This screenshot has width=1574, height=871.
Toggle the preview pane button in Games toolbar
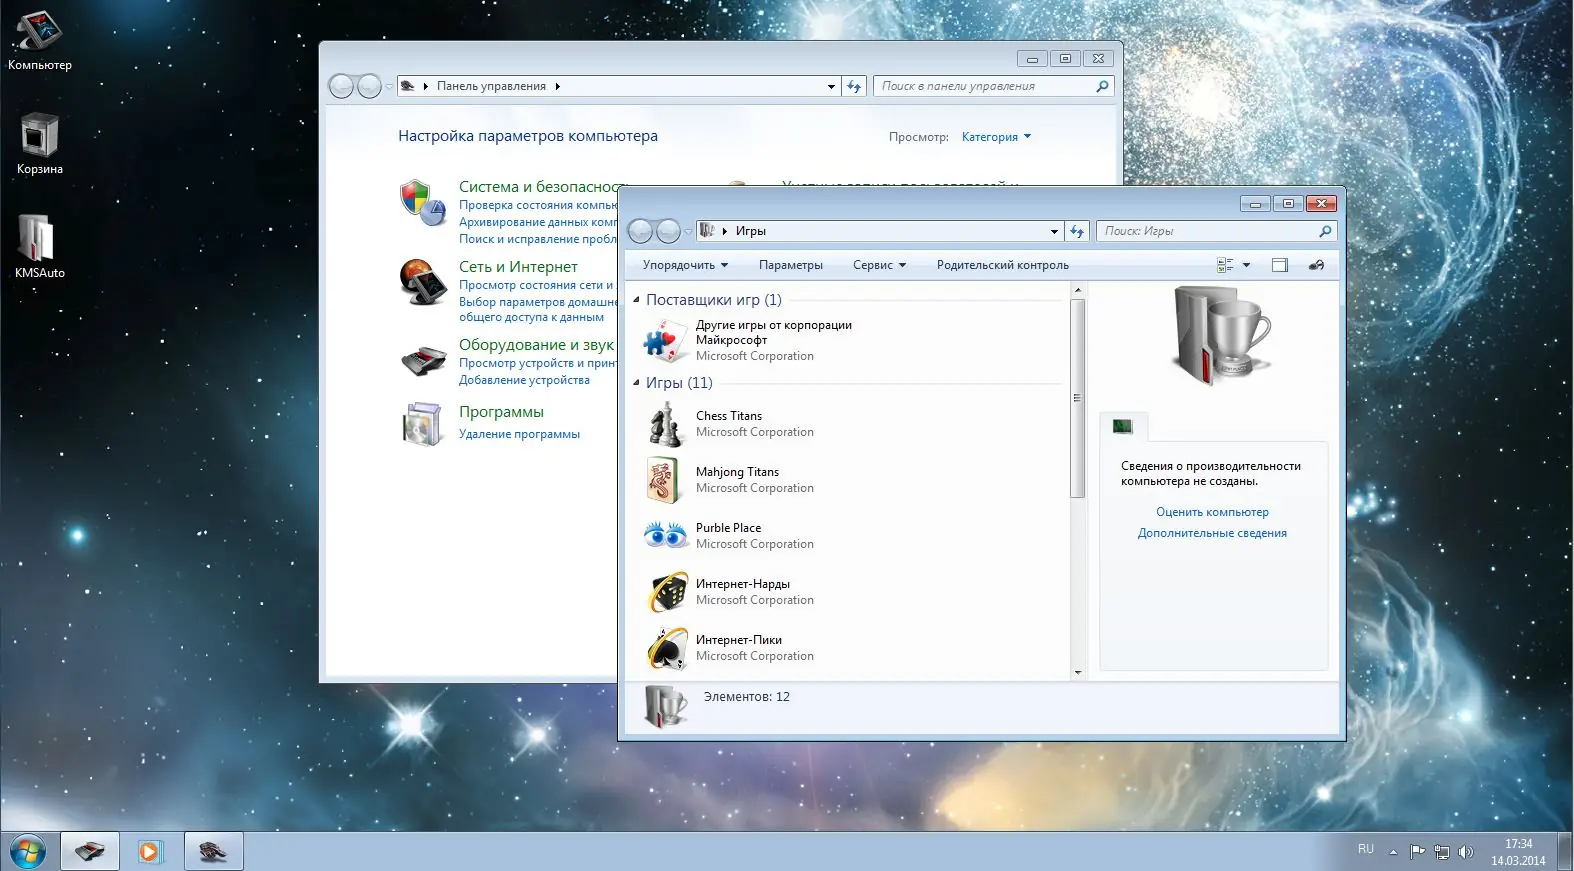(1280, 265)
